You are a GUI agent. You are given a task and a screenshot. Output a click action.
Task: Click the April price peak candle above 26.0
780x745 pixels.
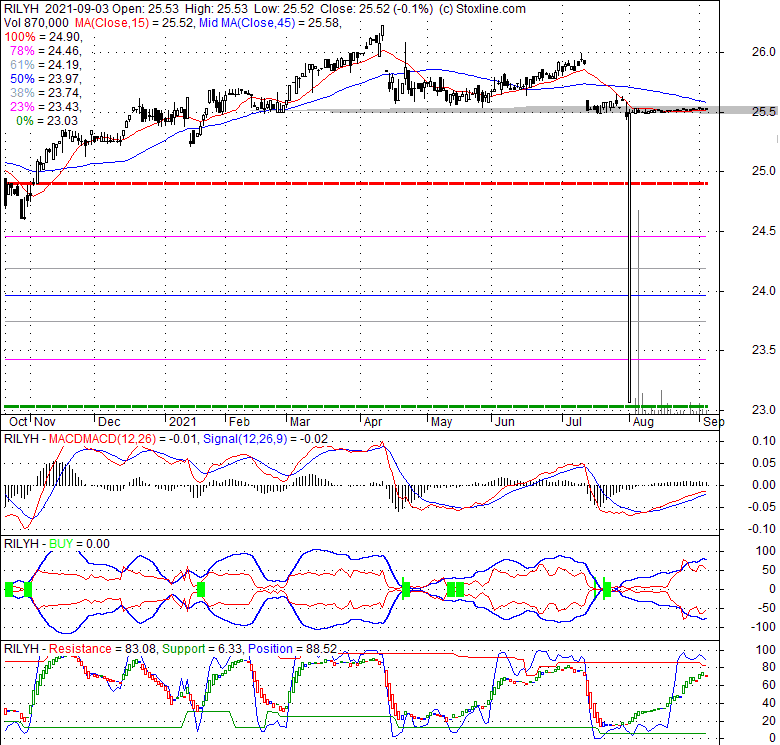382,31
